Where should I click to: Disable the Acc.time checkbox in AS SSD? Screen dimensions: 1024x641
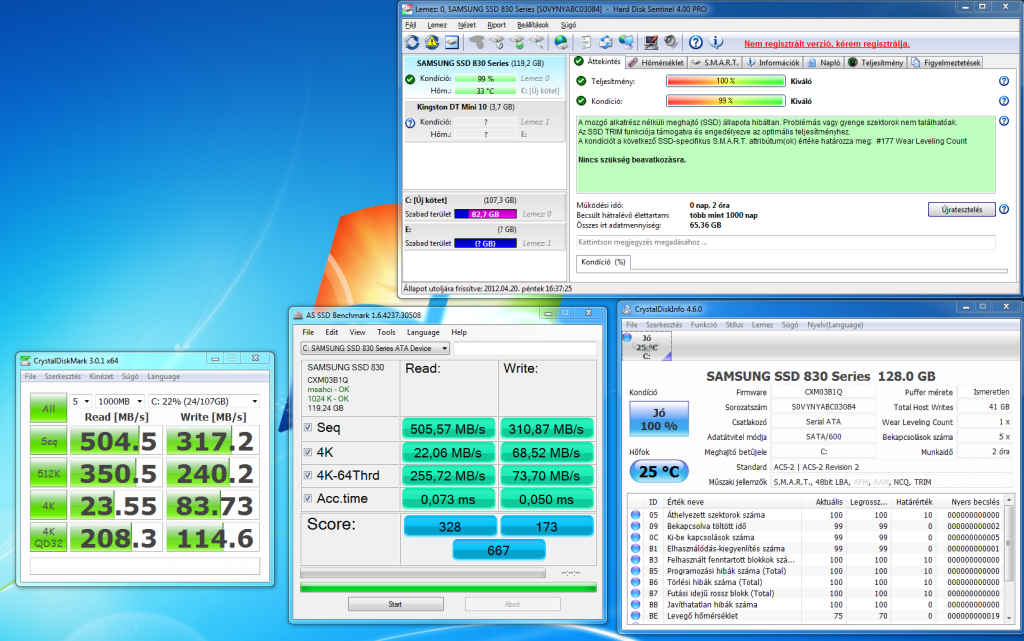pyautogui.click(x=308, y=499)
